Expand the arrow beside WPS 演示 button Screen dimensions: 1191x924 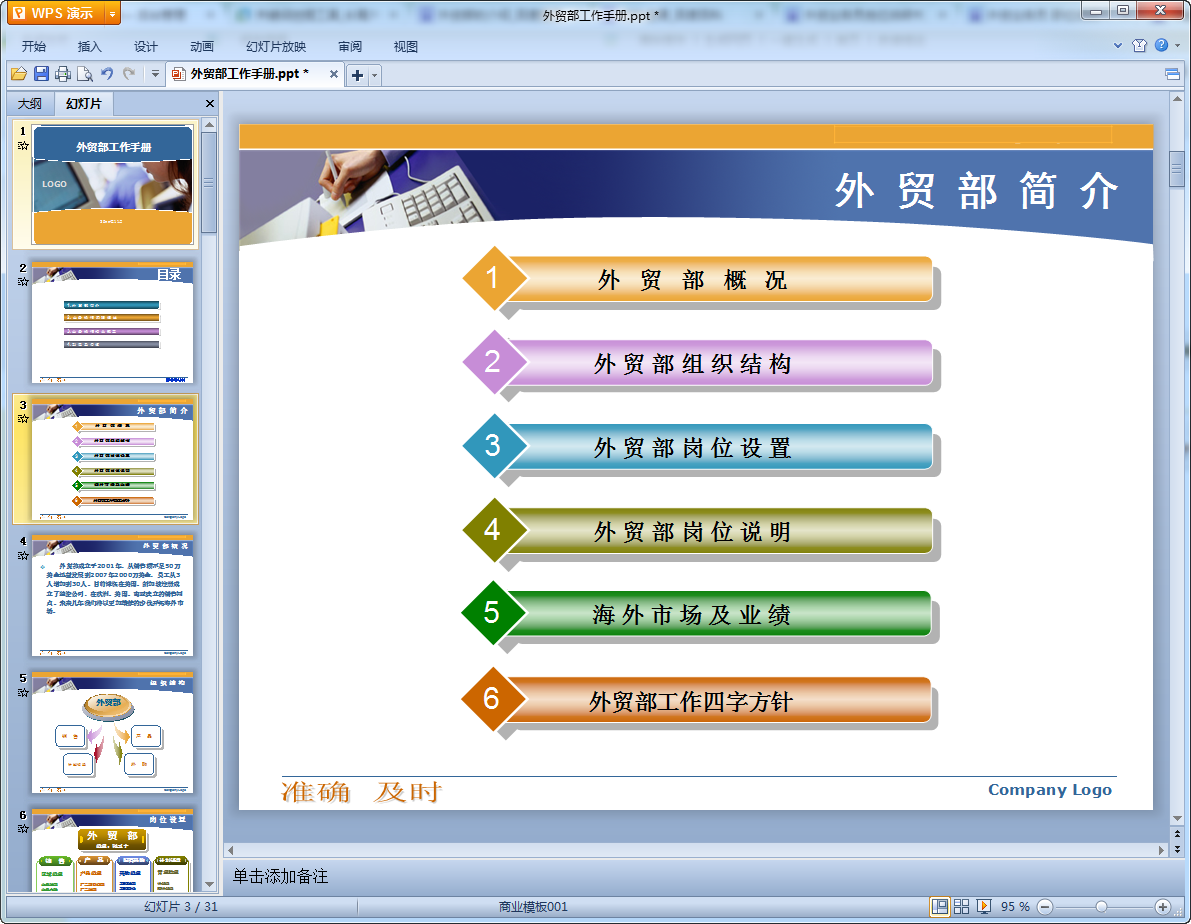112,13
